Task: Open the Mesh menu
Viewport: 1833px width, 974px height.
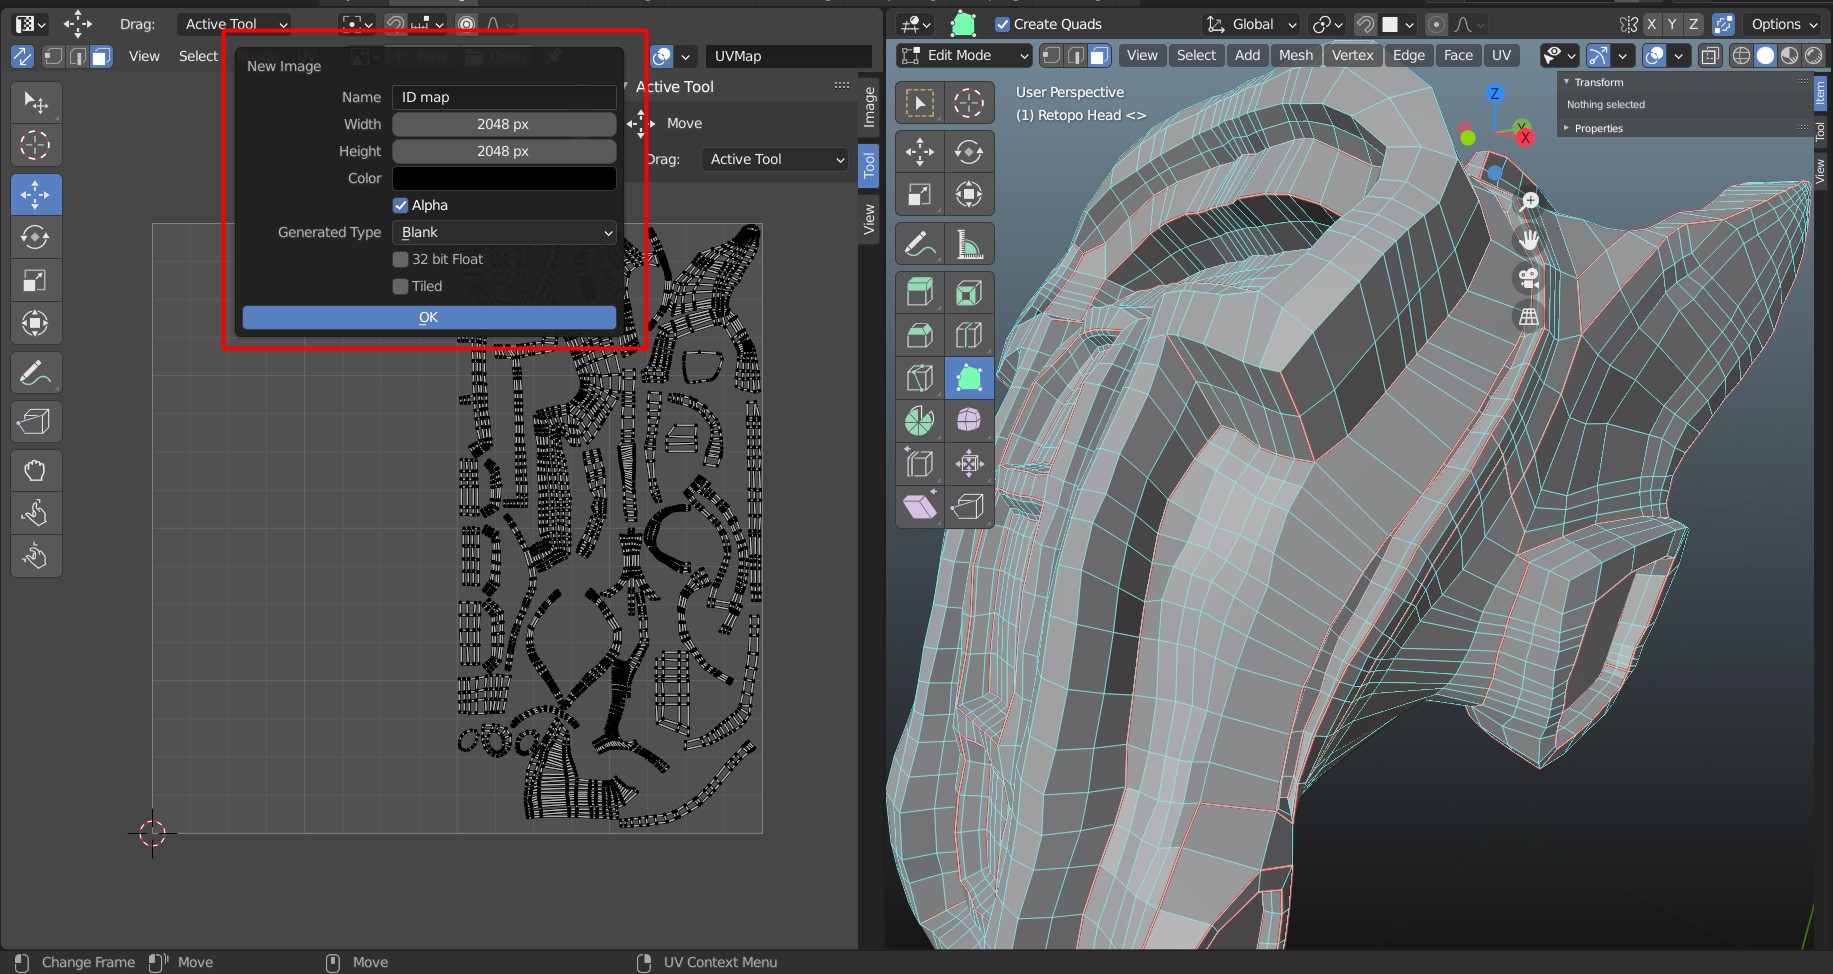Action: (1295, 55)
